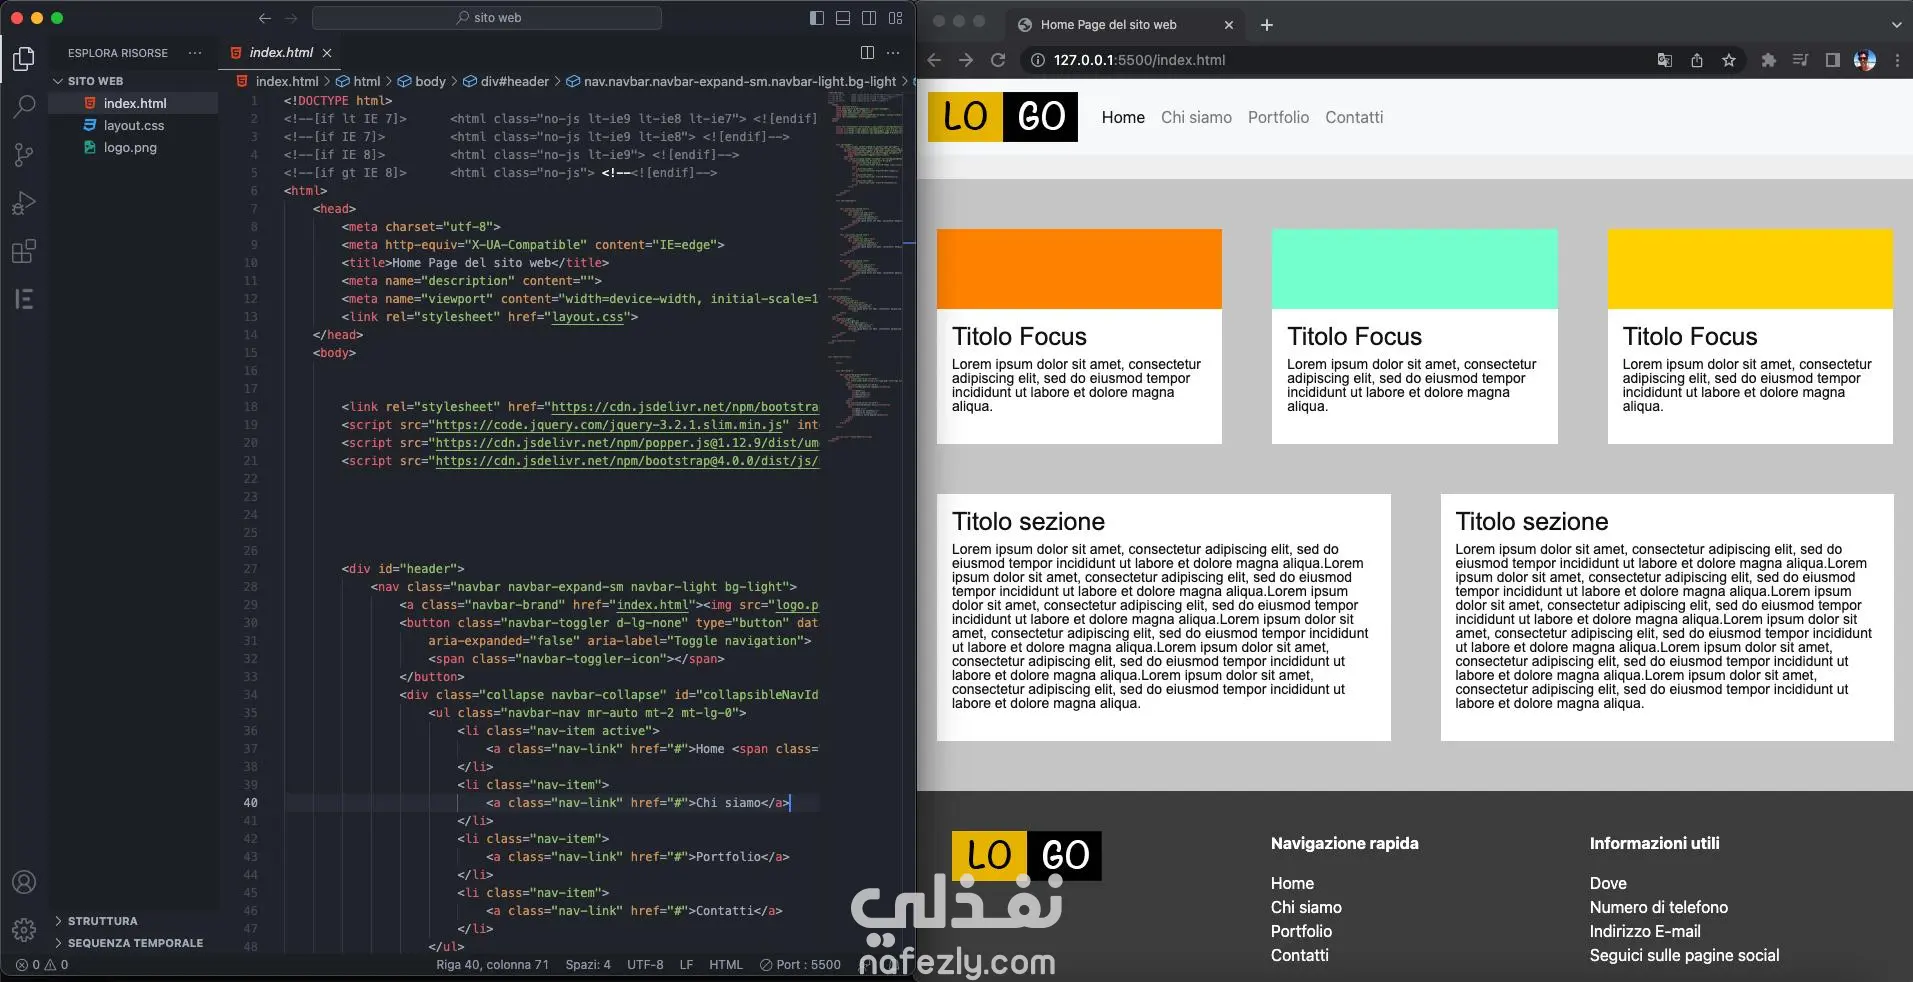The height and width of the screenshot is (982, 1913).
Task: Click Spazi: 4 indentation setting
Action: click(588, 965)
